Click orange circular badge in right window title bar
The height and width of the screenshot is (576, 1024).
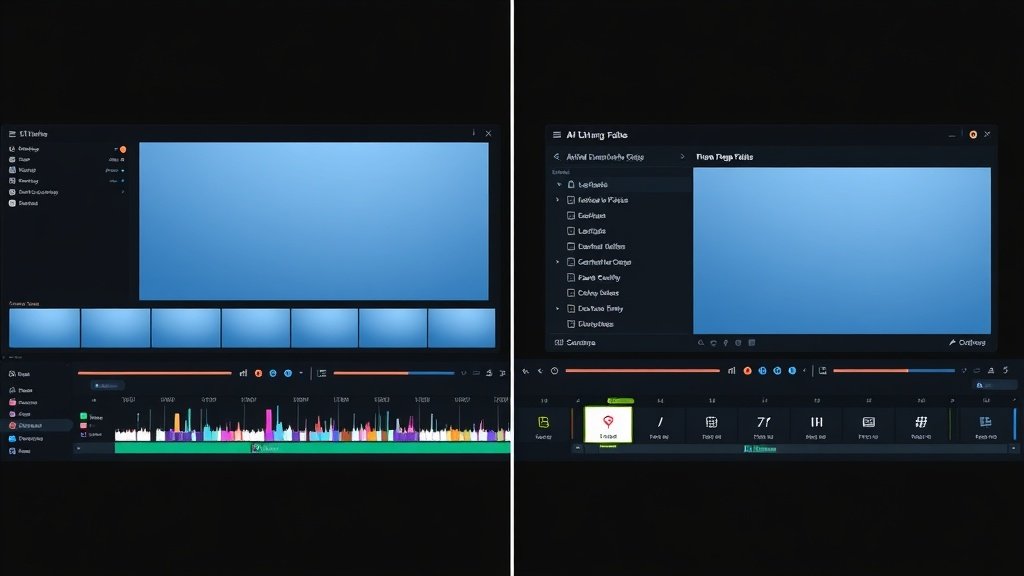point(973,135)
